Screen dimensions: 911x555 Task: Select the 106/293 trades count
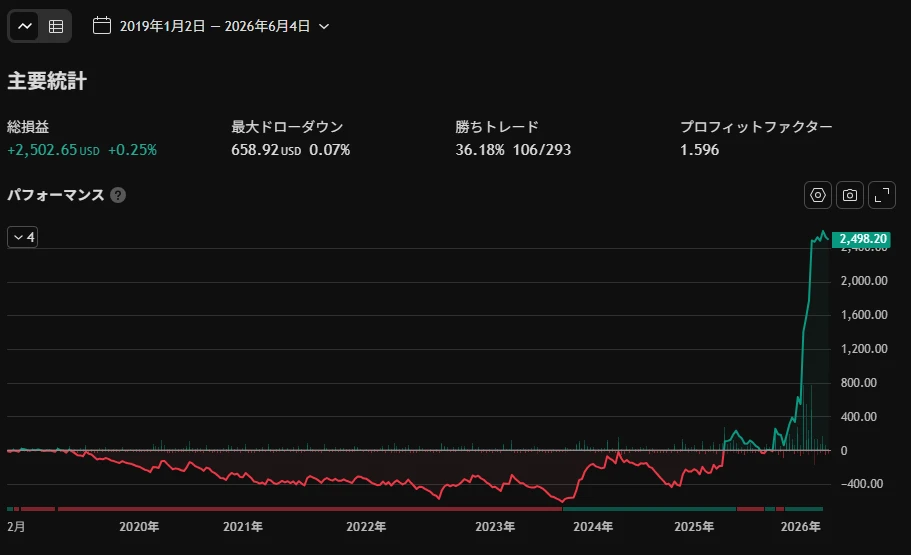pyautogui.click(x=541, y=150)
